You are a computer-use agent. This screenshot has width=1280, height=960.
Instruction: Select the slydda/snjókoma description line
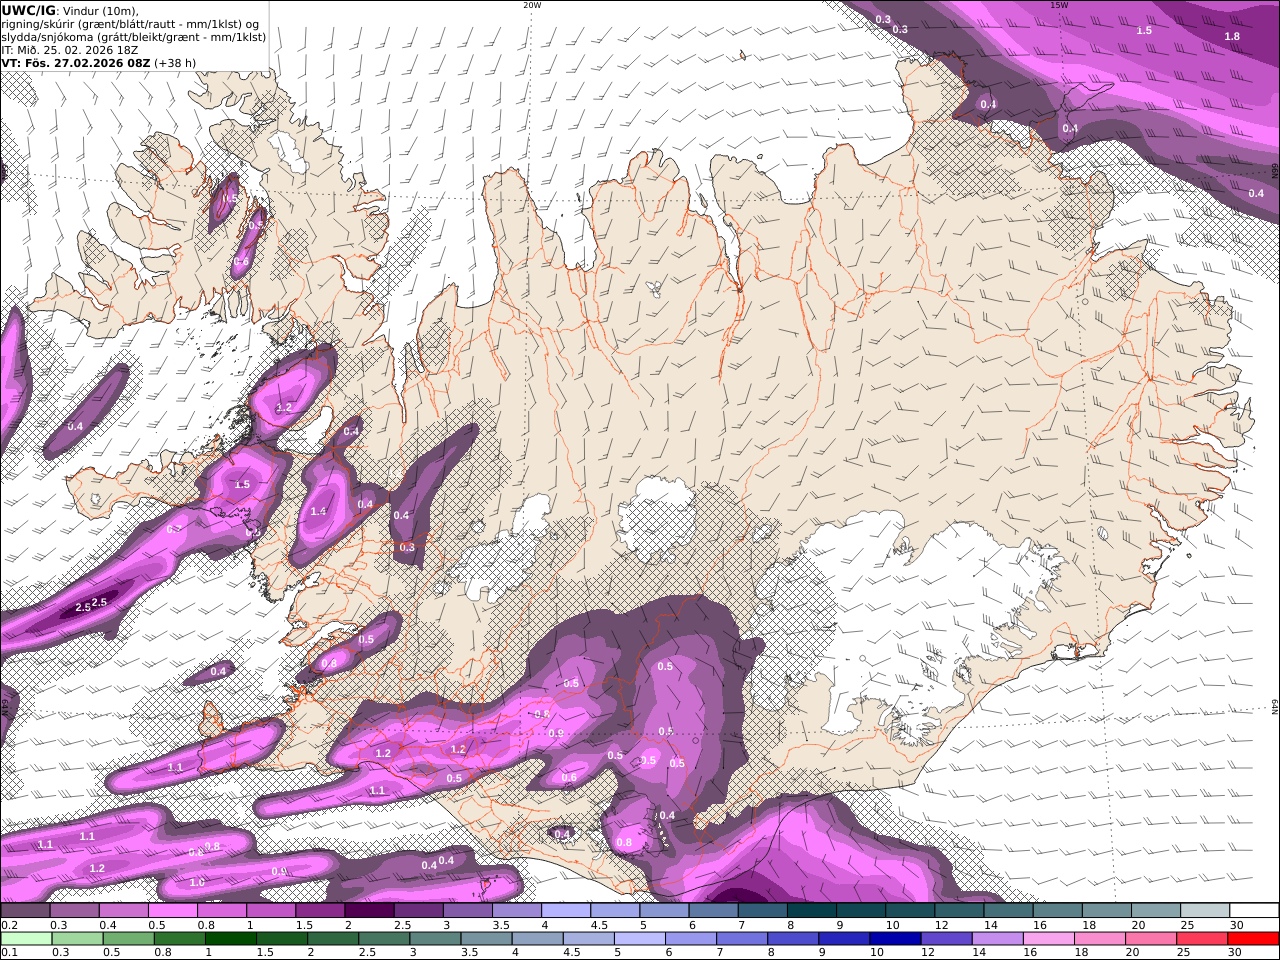tap(134, 37)
